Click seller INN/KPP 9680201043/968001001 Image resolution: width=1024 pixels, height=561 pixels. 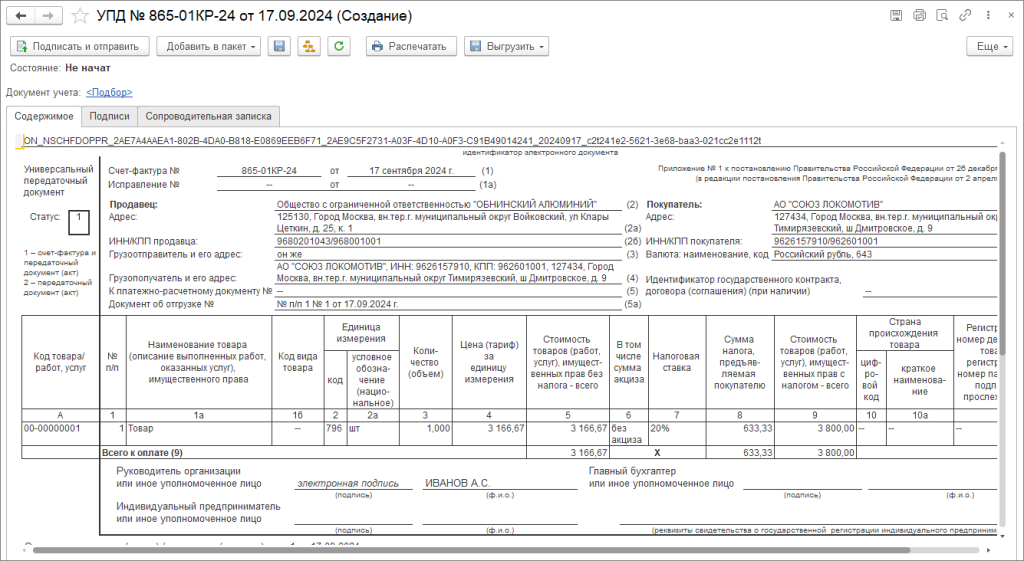(329, 241)
